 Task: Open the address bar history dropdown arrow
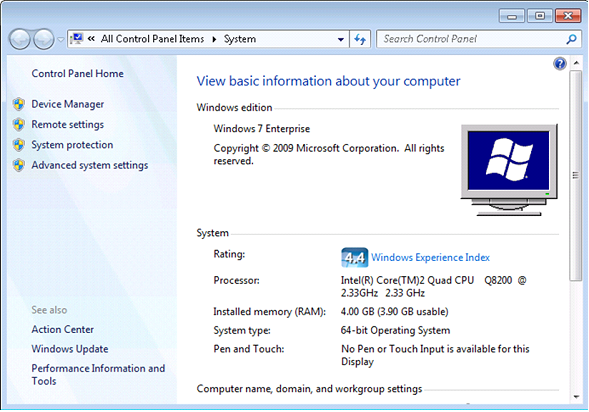[341, 39]
